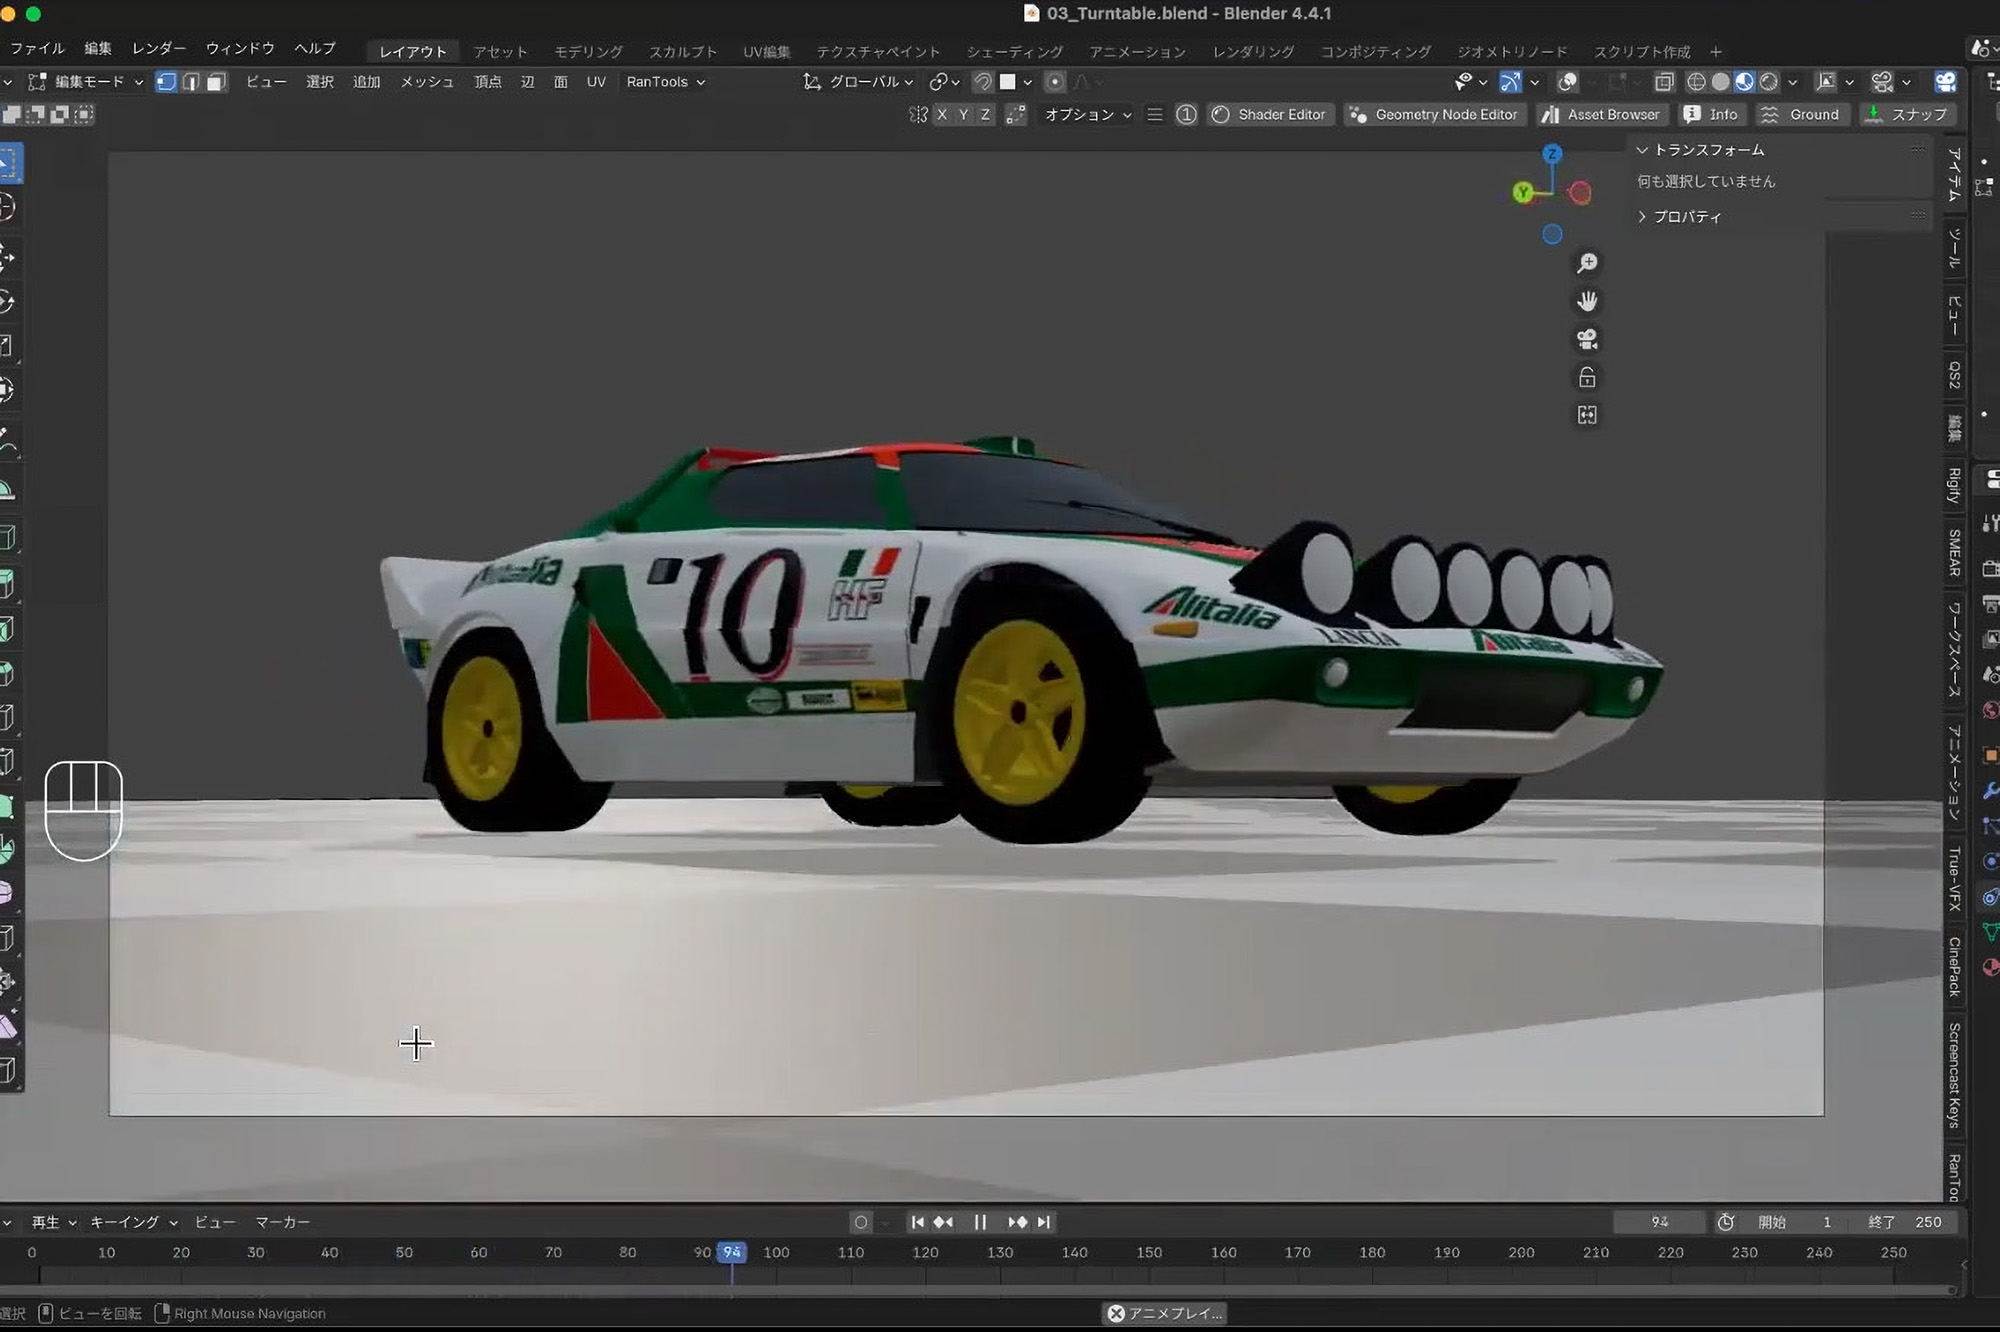Select vertex select mode icon
The image size is (2000, 1332).
[167, 82]
